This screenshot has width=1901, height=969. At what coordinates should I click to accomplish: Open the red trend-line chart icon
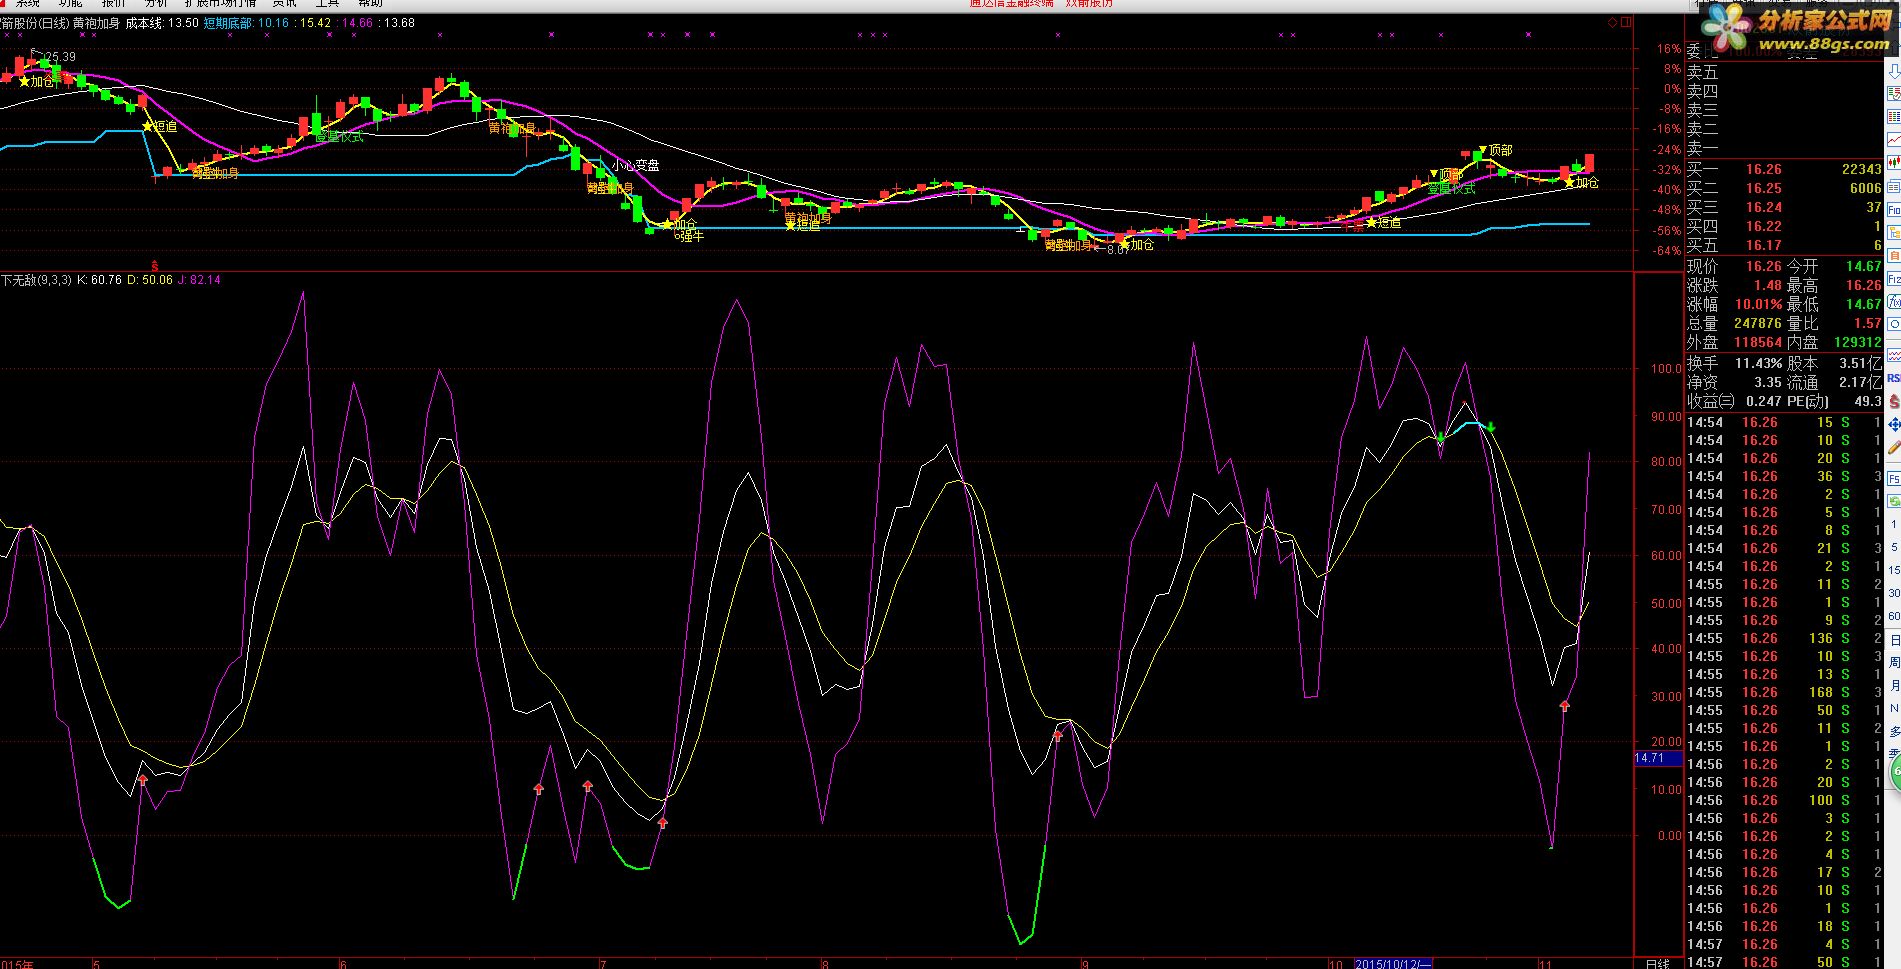click(1894, 353)
